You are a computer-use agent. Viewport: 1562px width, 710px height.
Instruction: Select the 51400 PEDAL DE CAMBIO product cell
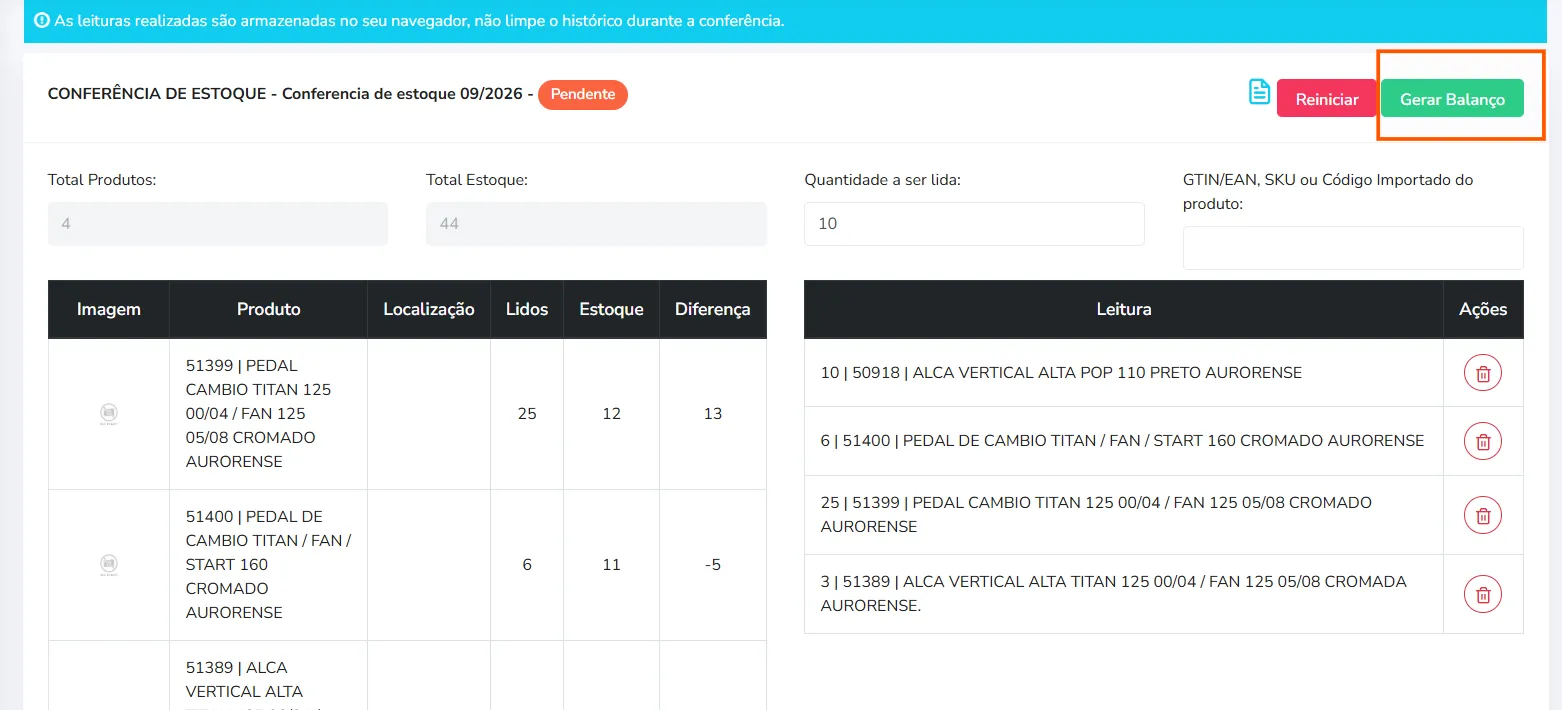269,565
